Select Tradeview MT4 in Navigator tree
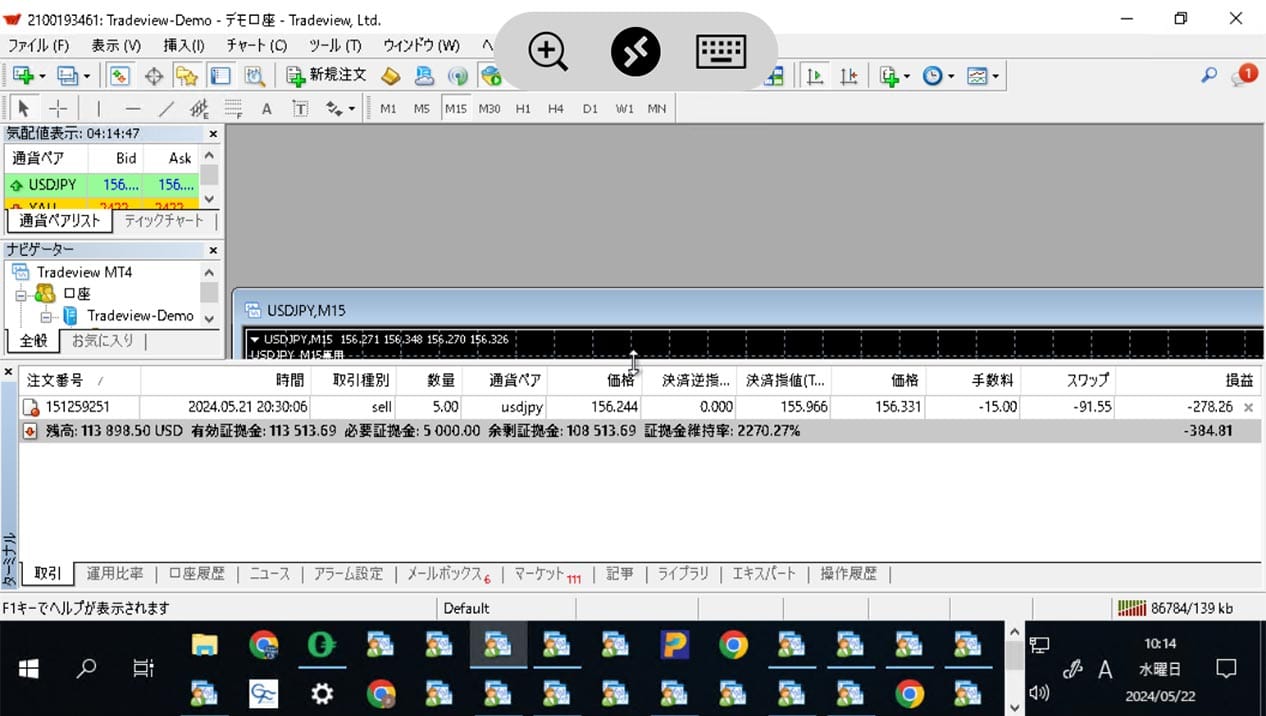This screenshot has width=1266, height=716. (84, 272)
